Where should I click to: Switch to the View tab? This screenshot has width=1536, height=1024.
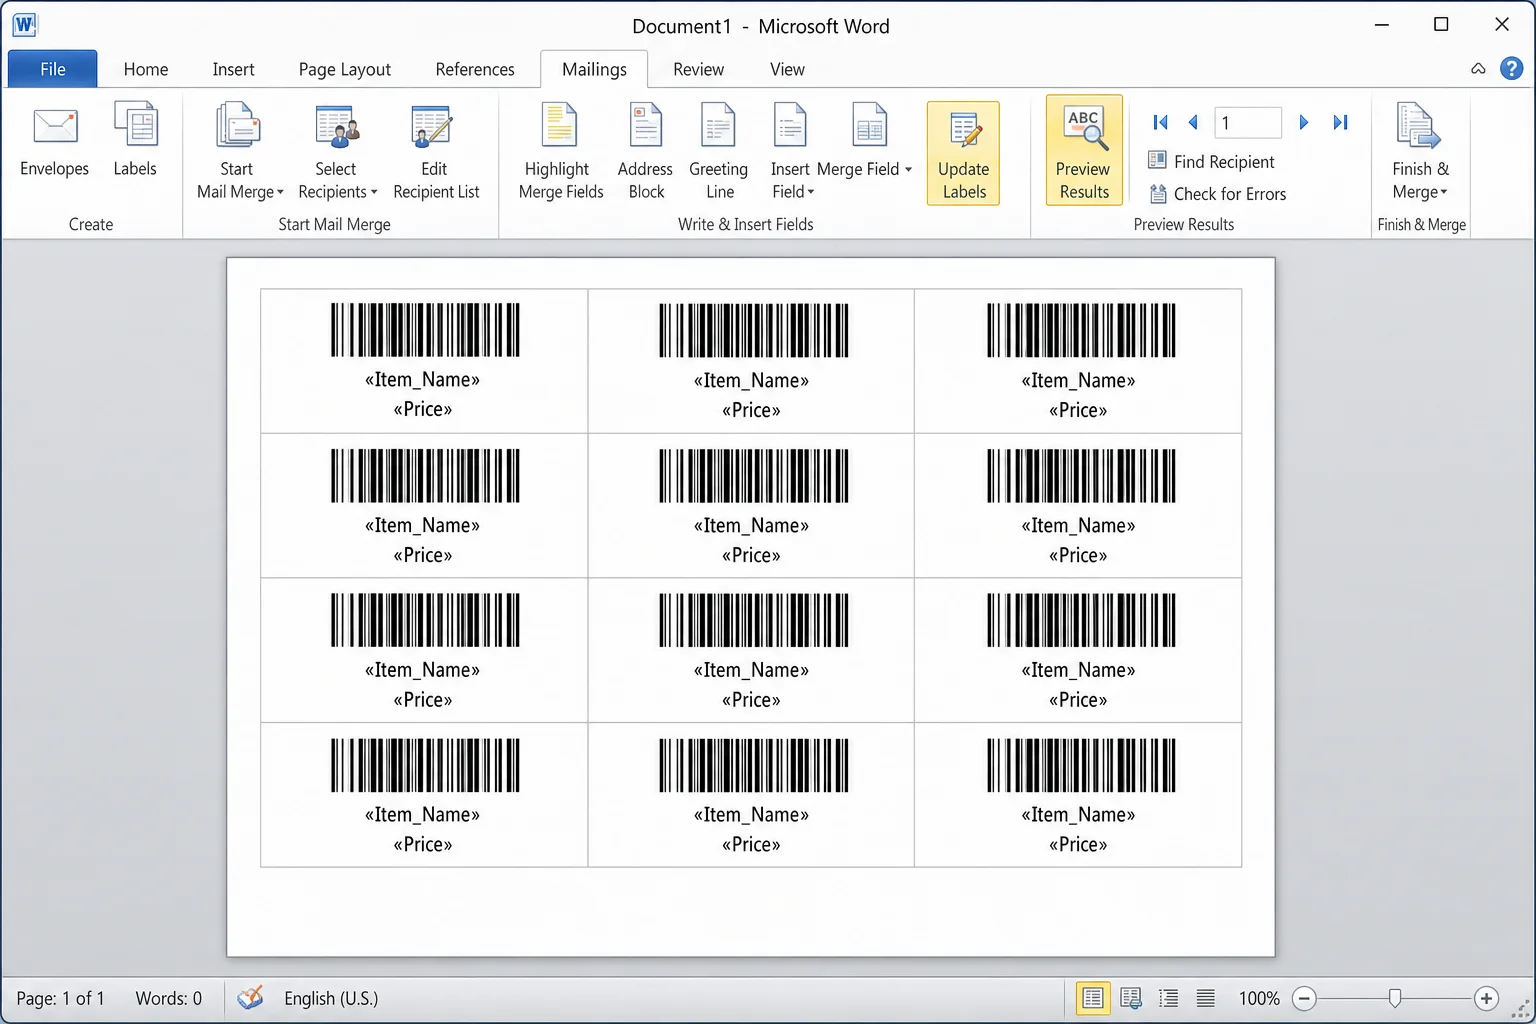pyautogui.click(x=787, y=69)
